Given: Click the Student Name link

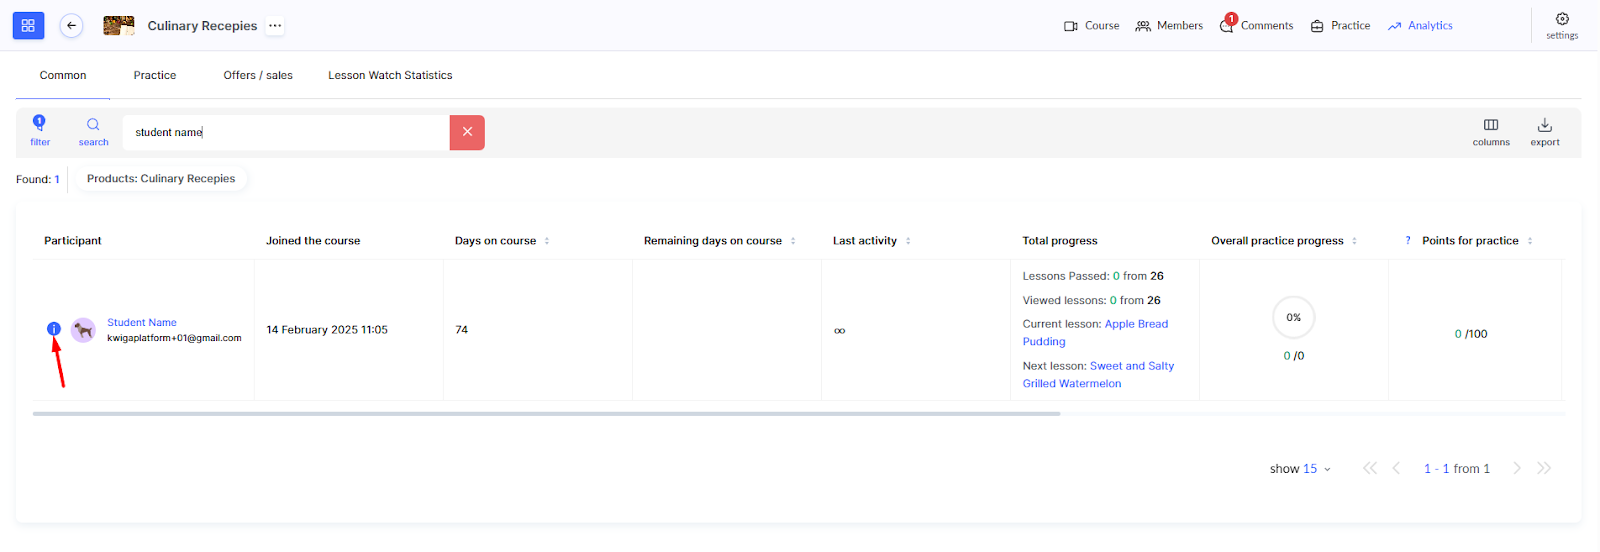Looking at the screenshot, I should (142, 323).
